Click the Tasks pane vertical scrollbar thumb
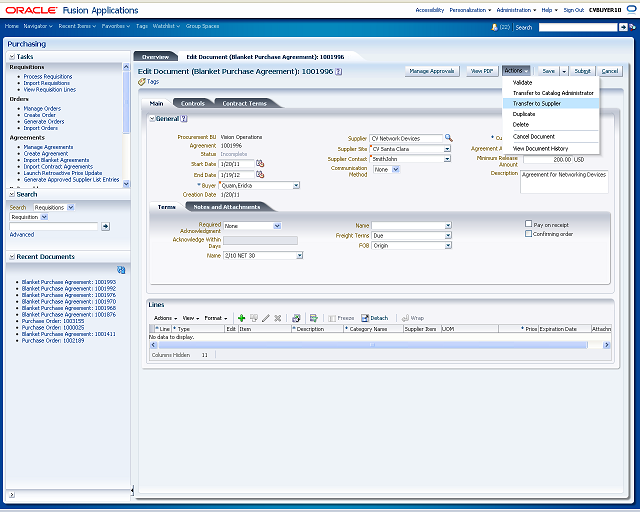 pos(126,102)
